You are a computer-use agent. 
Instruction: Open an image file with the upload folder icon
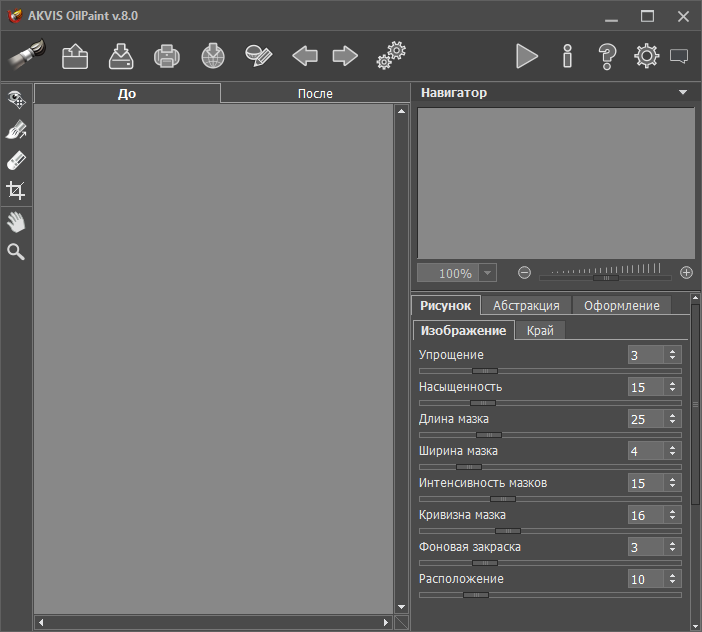pos(75,56)
